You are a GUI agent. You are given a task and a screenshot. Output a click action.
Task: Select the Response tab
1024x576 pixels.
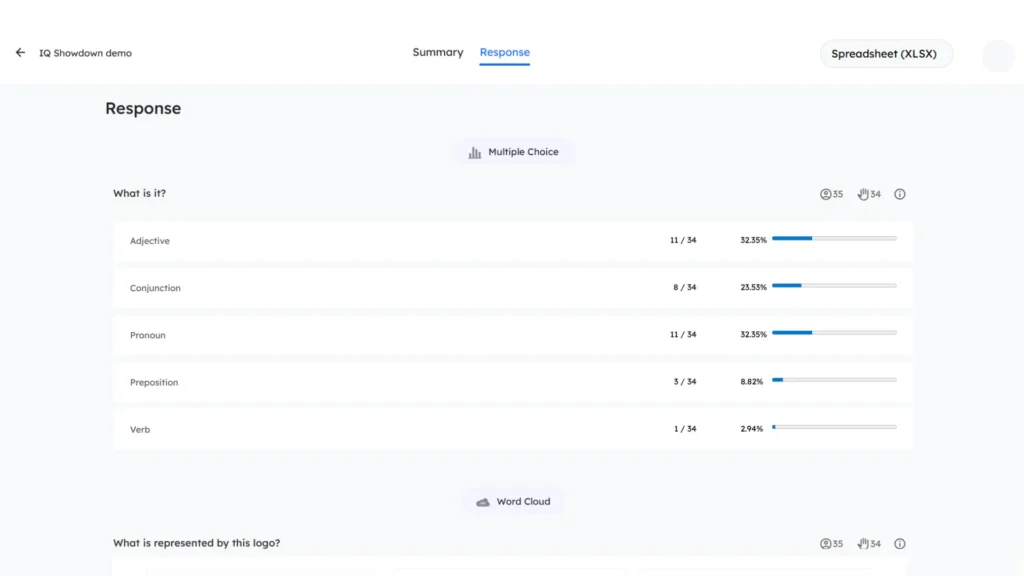click(x=505, y=52)
